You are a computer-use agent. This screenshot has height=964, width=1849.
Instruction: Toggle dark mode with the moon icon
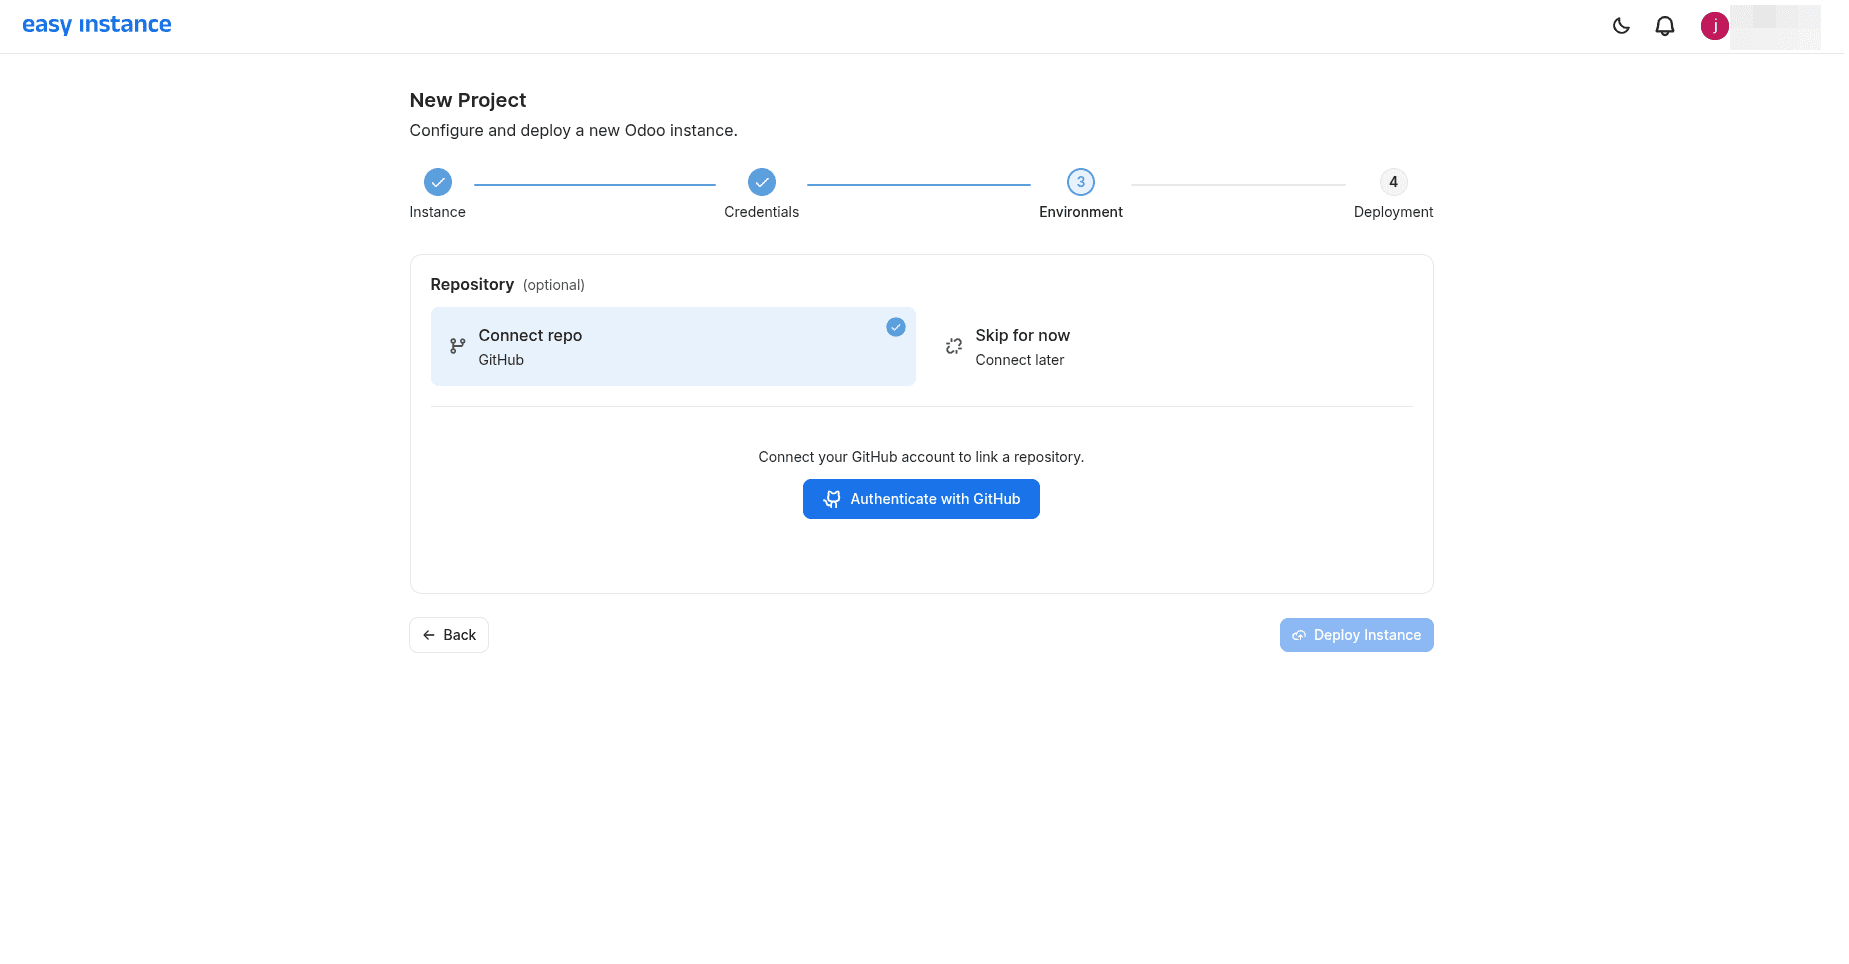point(1621,26)
